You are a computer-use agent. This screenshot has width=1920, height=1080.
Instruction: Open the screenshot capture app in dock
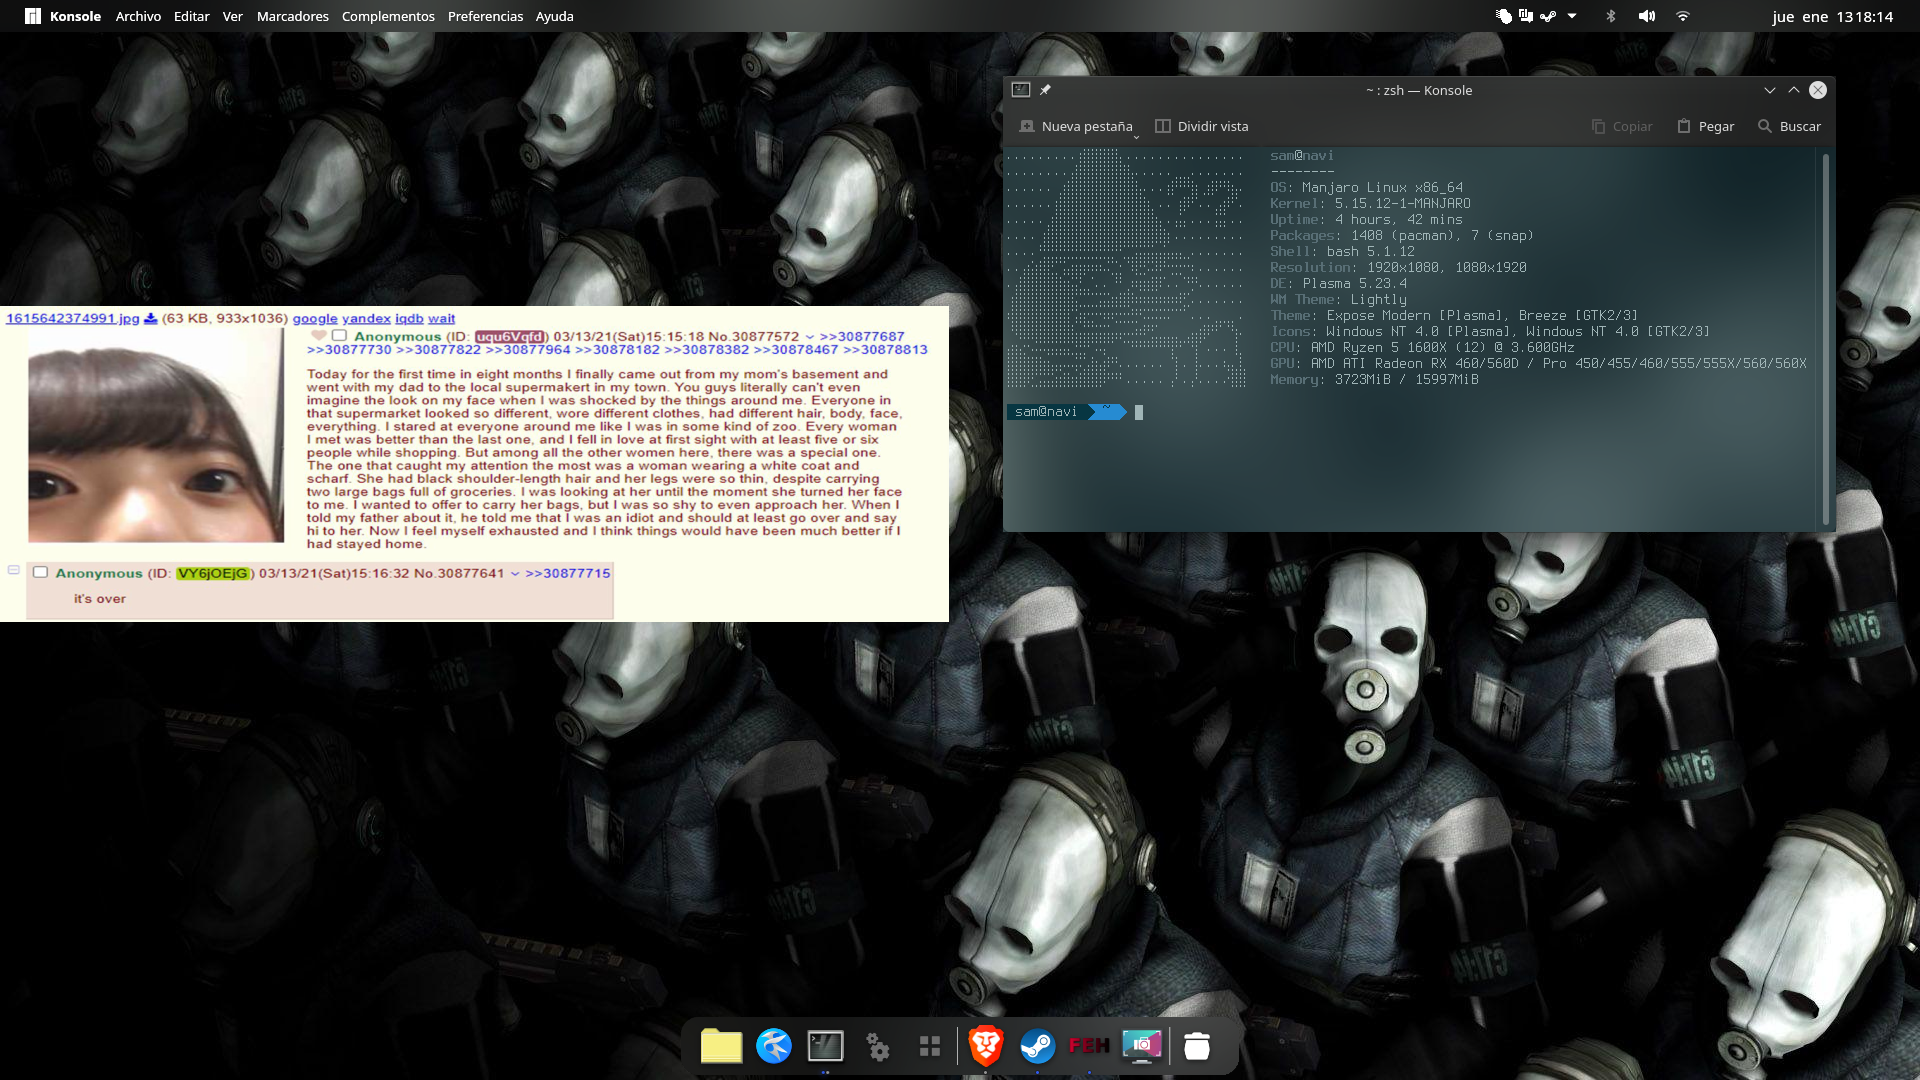[x=1142, y=1046]
